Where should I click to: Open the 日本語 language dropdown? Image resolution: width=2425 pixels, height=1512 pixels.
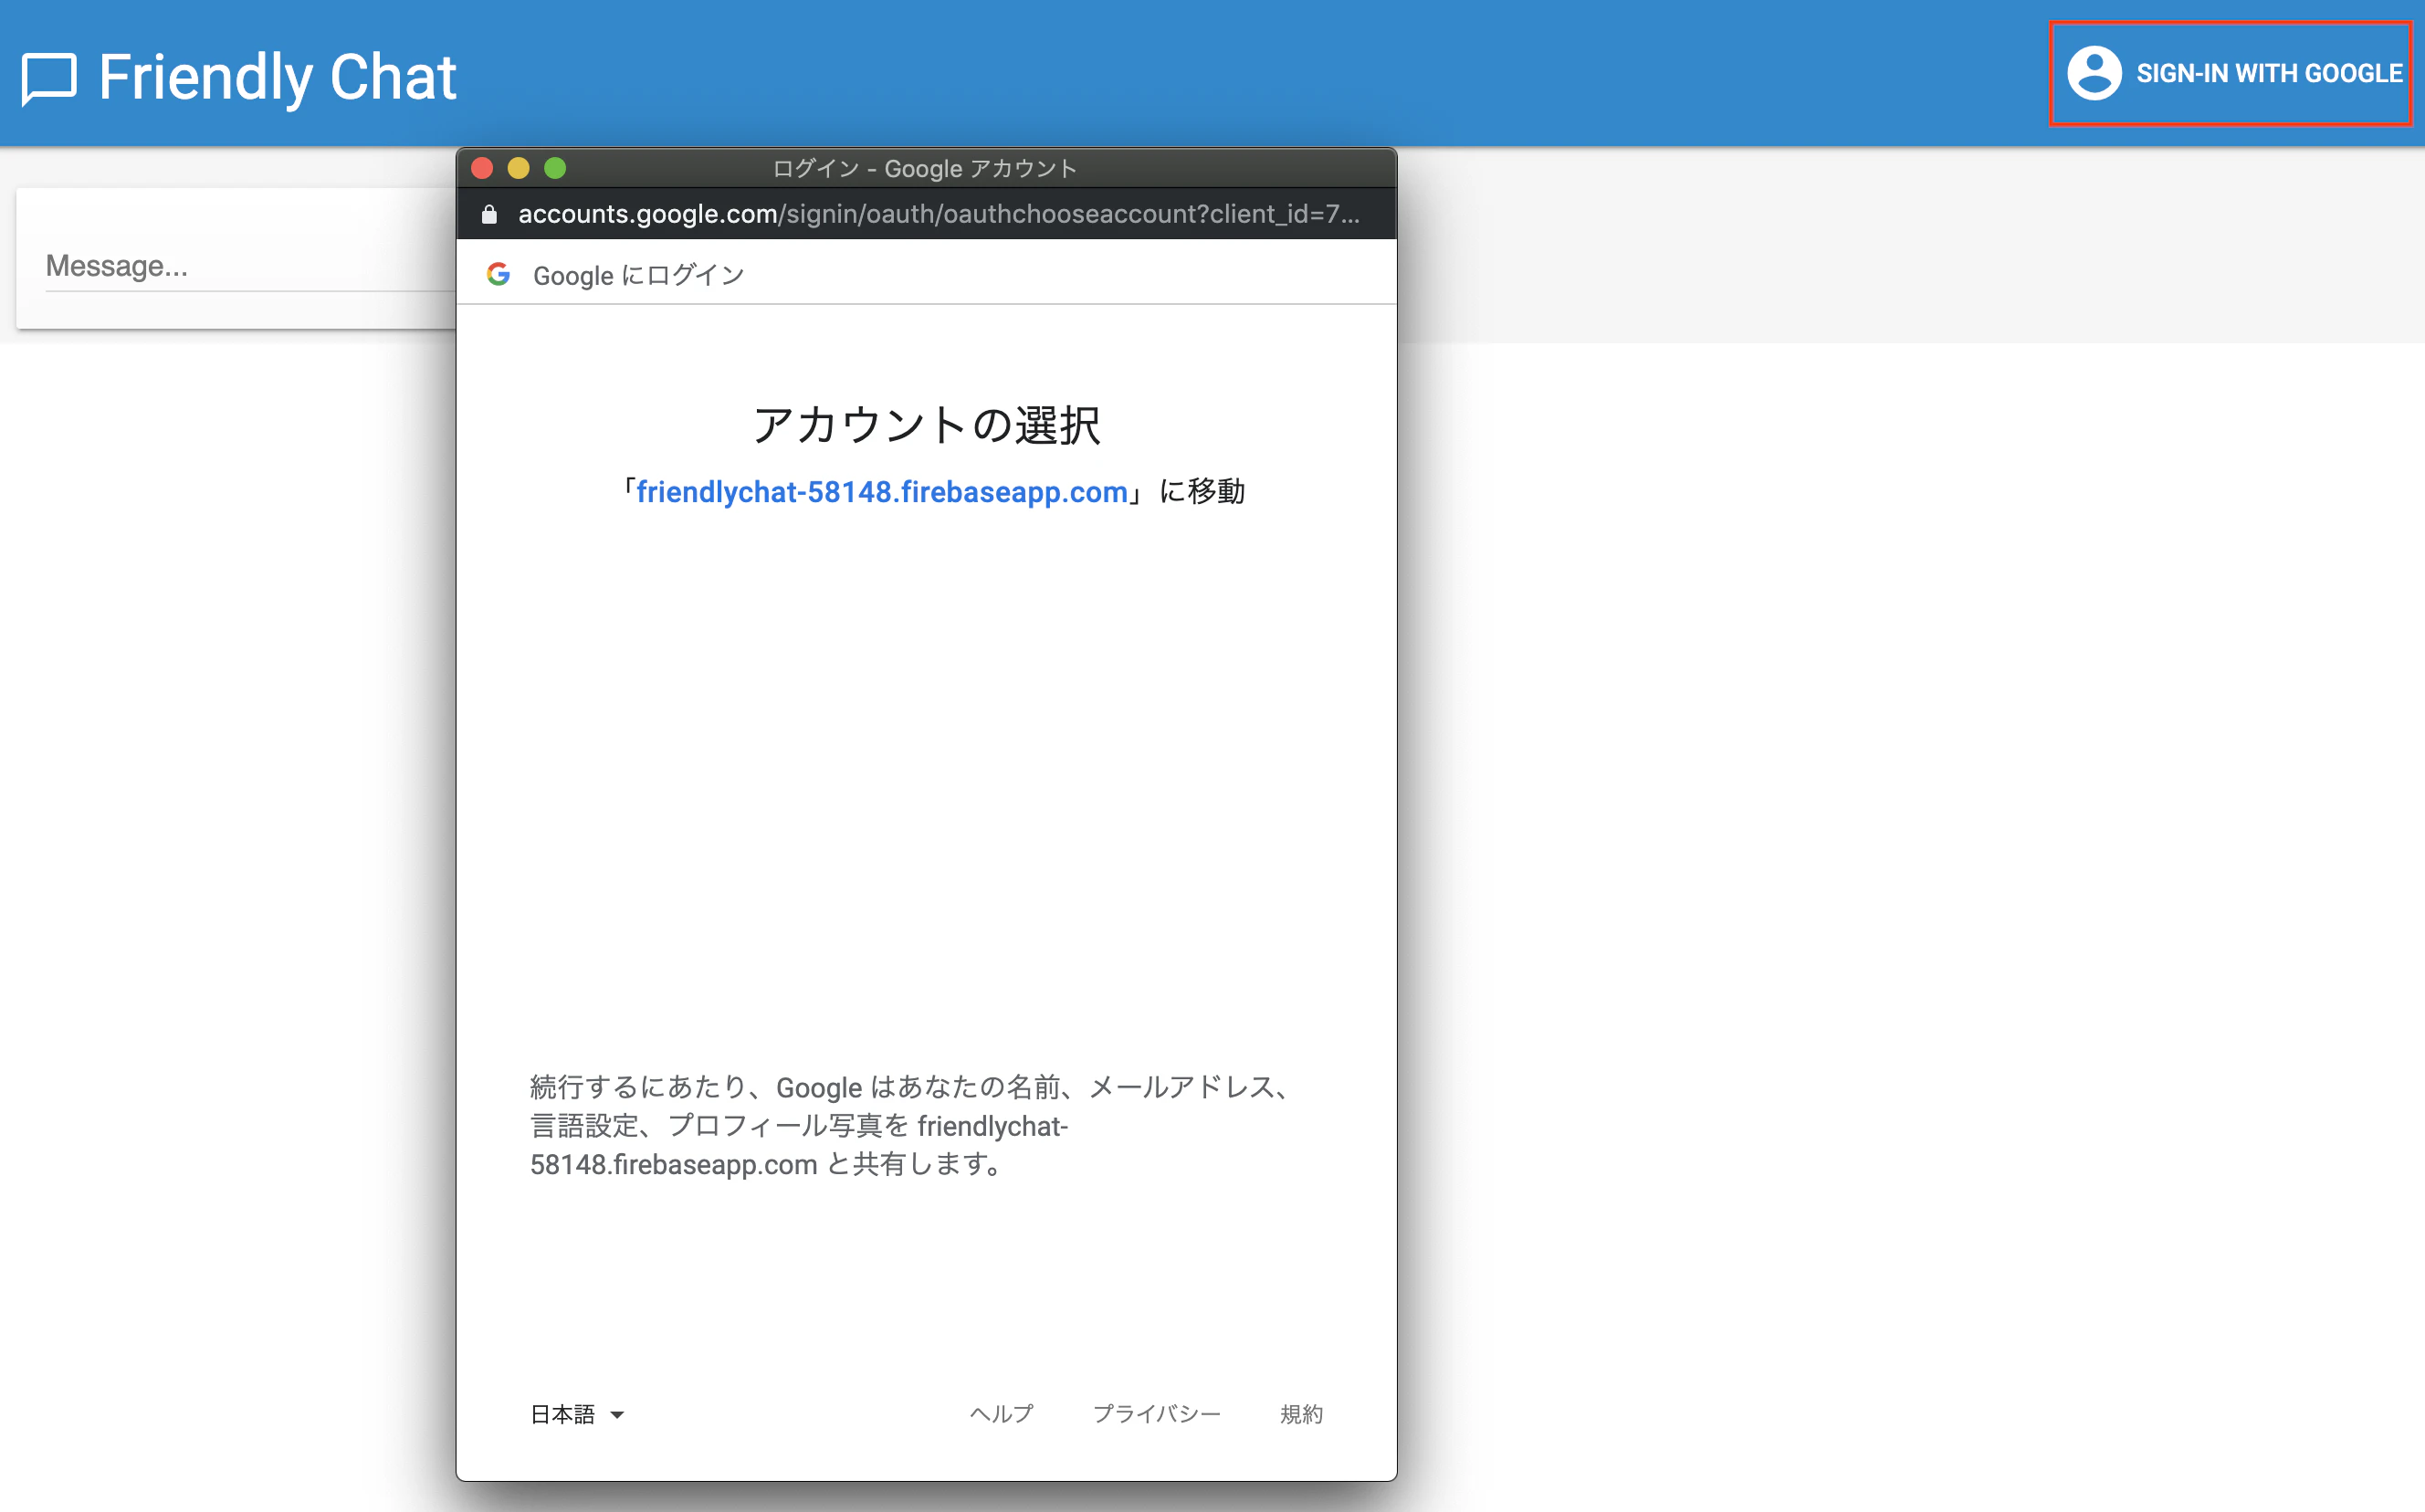pos(577,1414)
